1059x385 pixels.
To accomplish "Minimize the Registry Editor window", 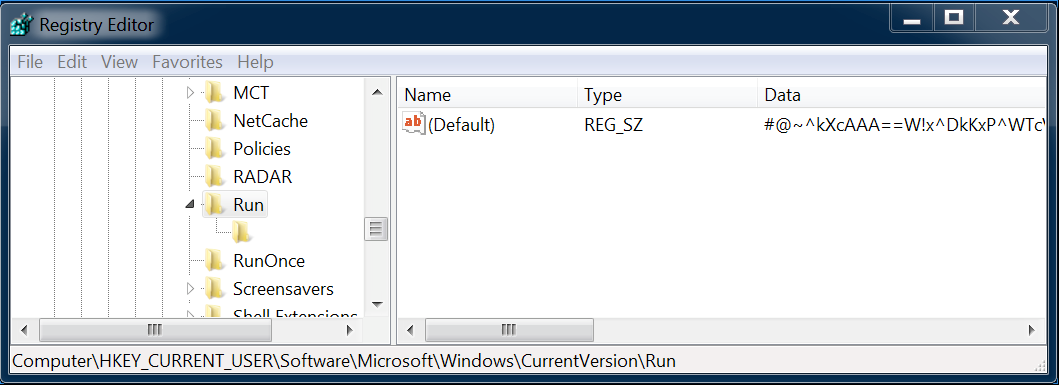I will [x=912, y=19].
